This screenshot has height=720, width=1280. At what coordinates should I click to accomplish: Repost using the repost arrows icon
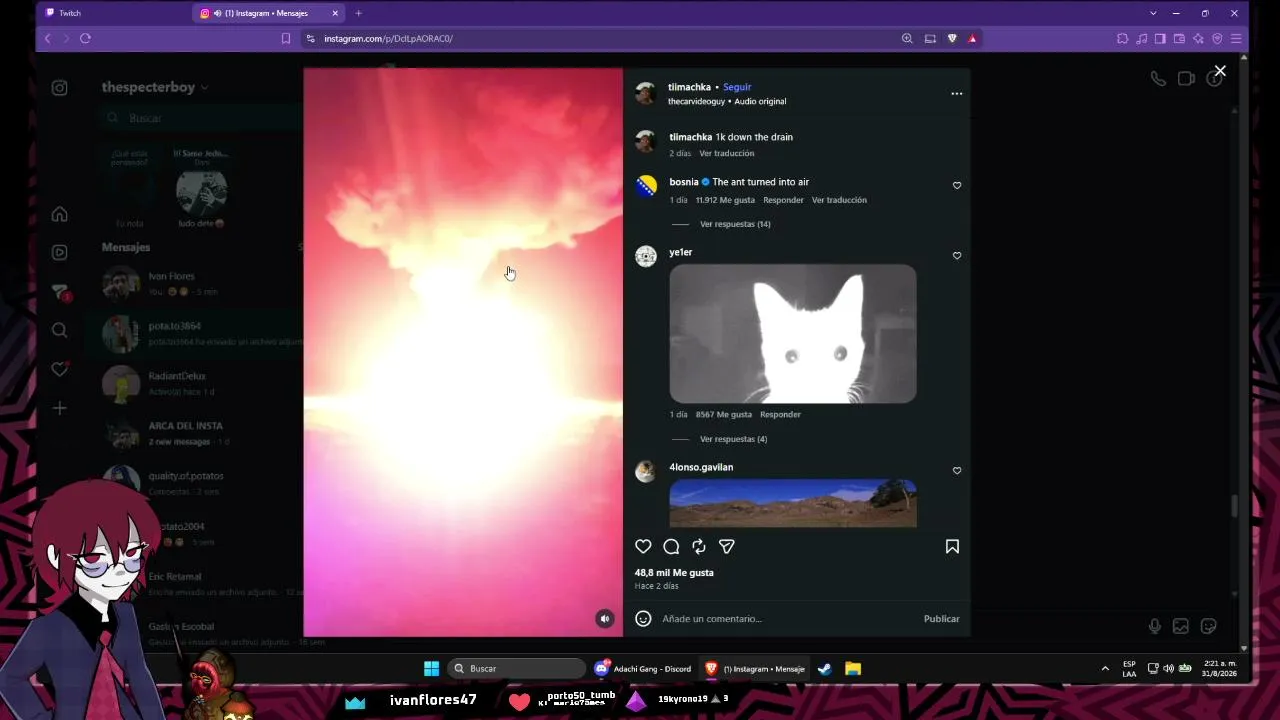tap(699, 546)
